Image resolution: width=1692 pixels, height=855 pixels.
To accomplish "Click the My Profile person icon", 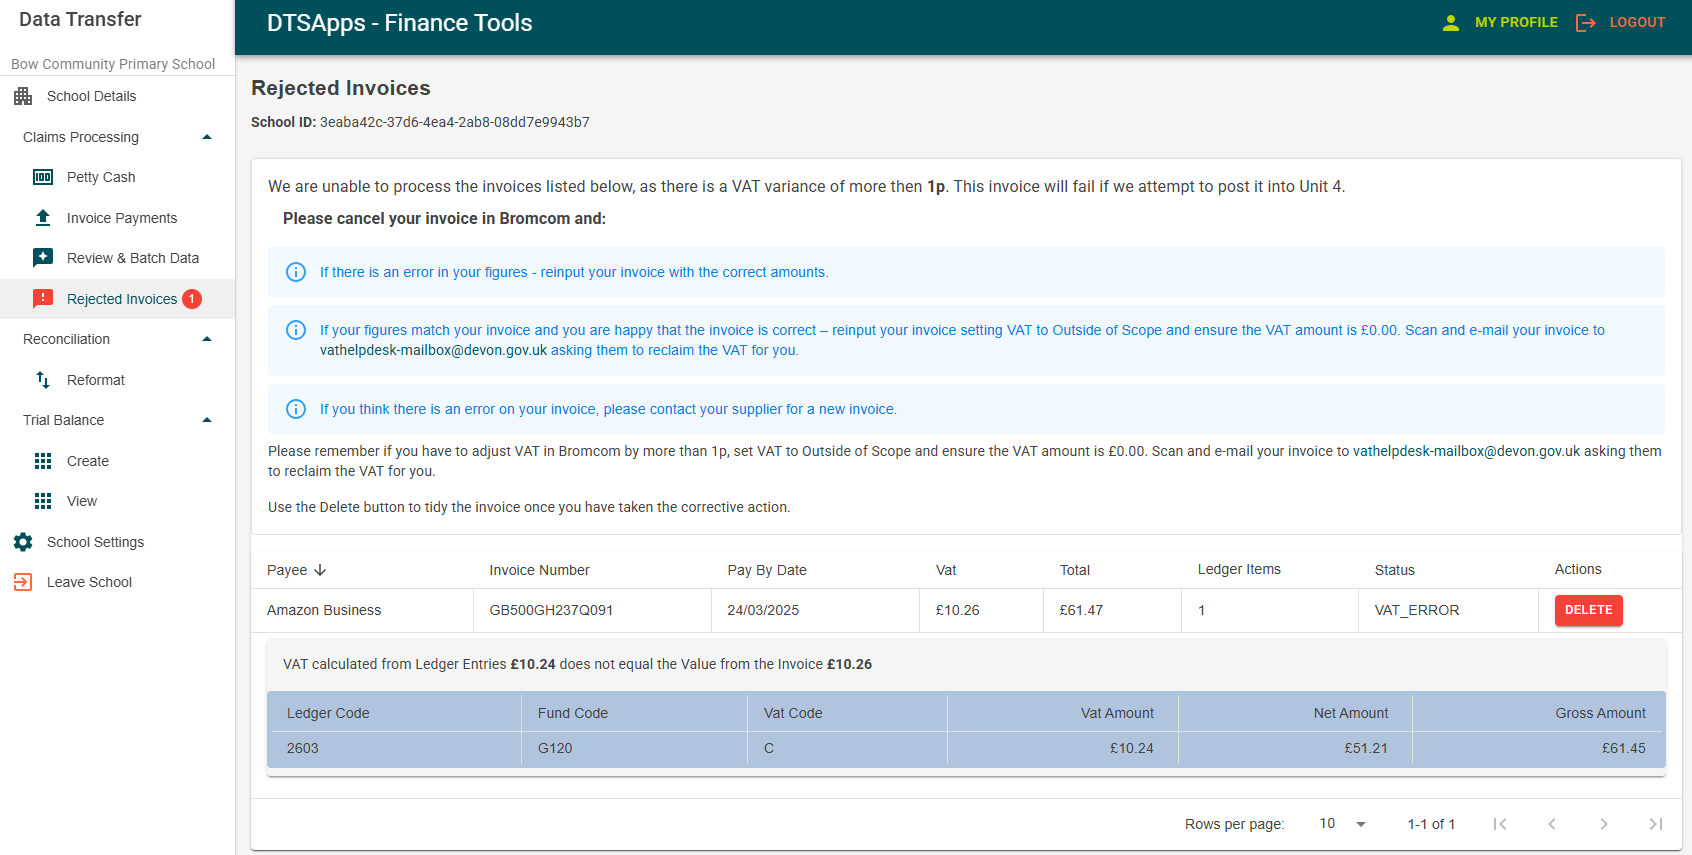I will (1450, 22).
